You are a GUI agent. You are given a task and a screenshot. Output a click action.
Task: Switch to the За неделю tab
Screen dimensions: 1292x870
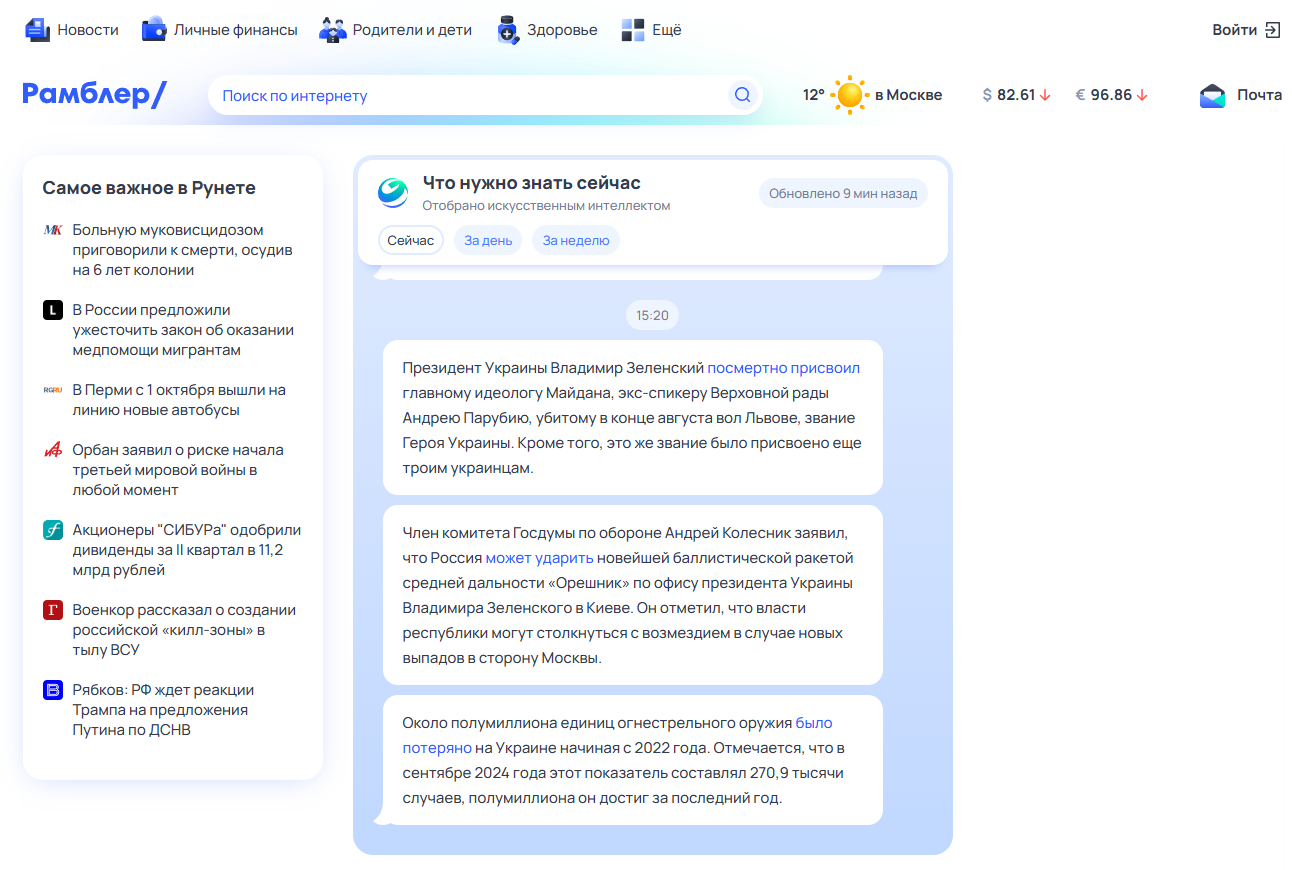point(575,241)
